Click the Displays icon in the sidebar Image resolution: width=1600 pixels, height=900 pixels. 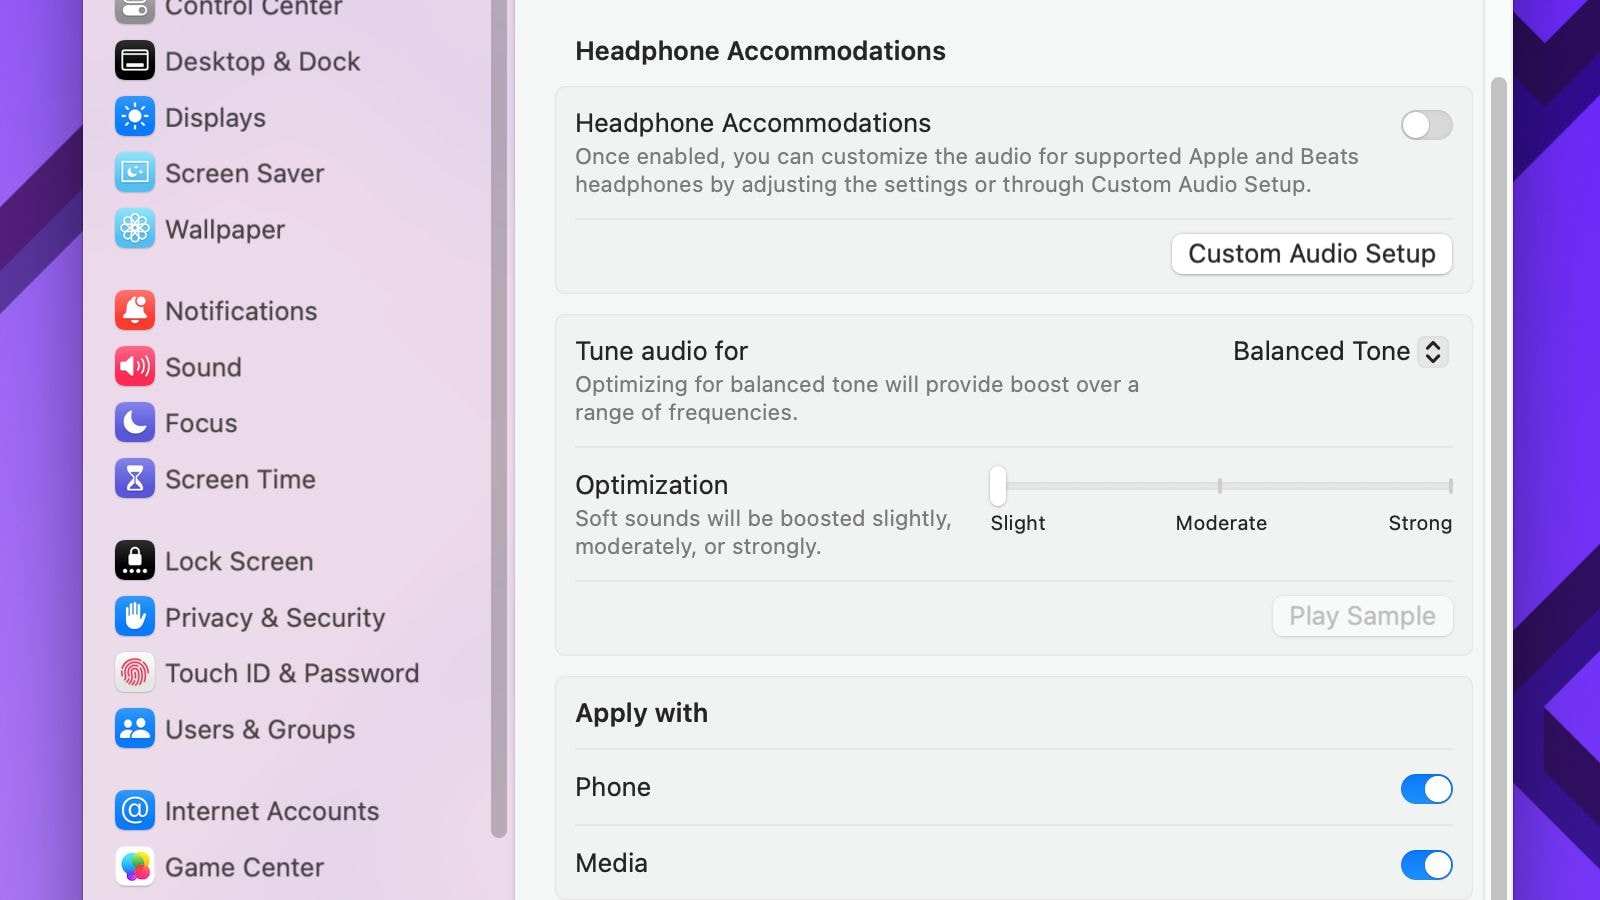click(134, 117)
